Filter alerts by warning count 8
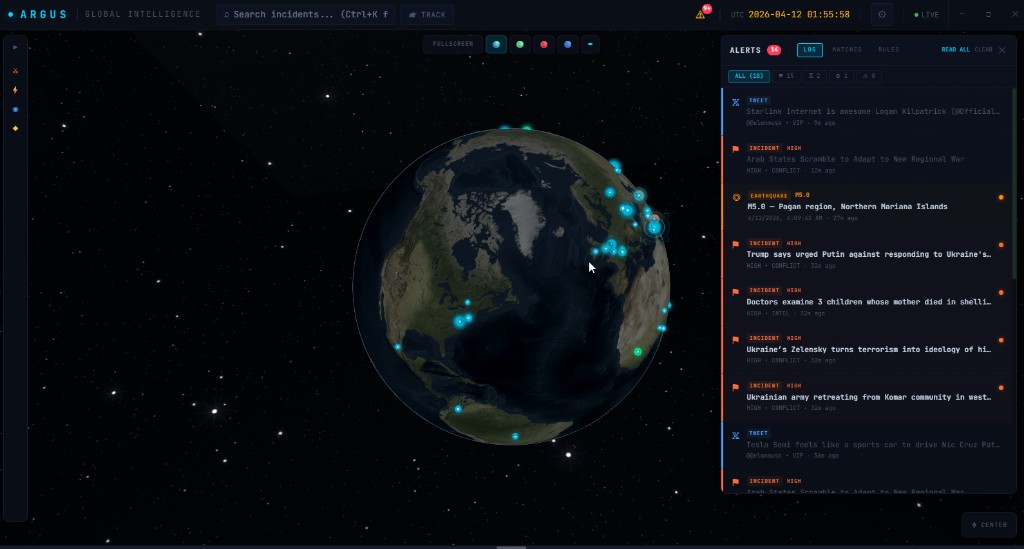The image size is (1024, 549). 869,76
